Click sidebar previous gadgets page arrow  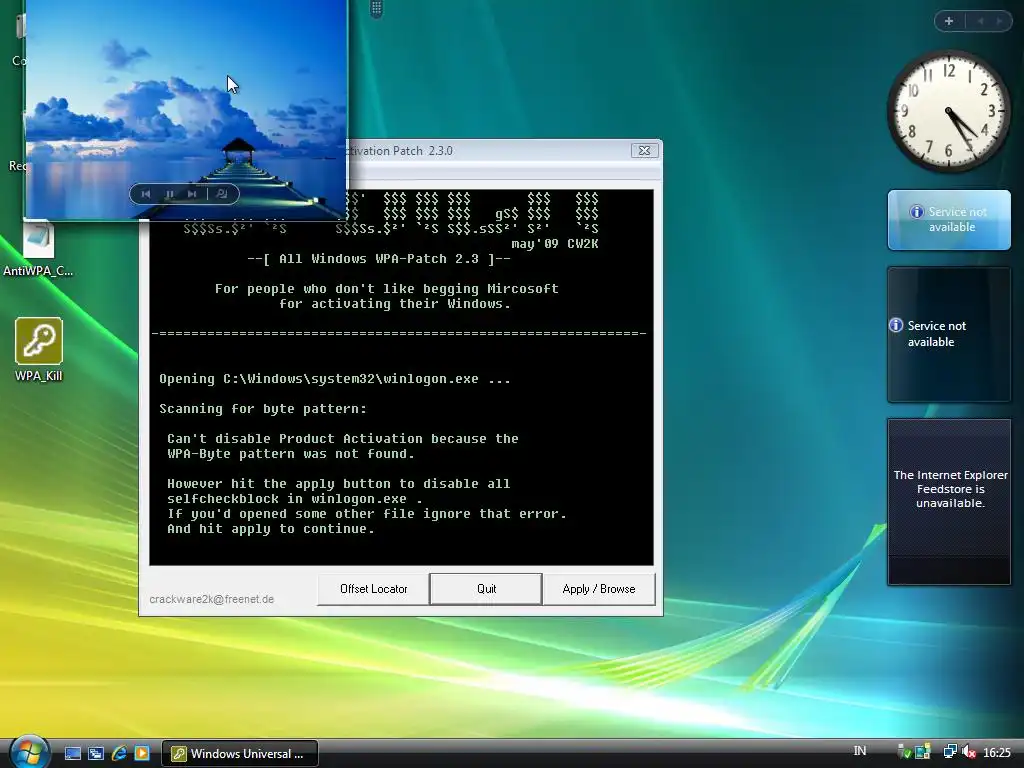(980, 22)
